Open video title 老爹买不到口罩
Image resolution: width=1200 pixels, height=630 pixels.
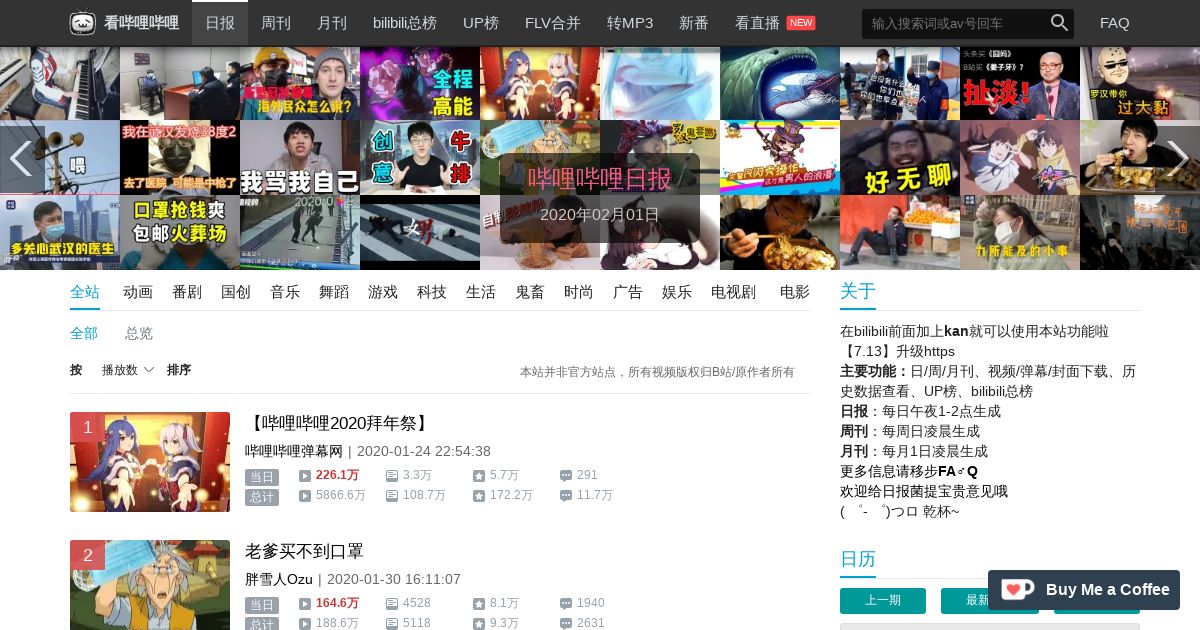[304, 551]
